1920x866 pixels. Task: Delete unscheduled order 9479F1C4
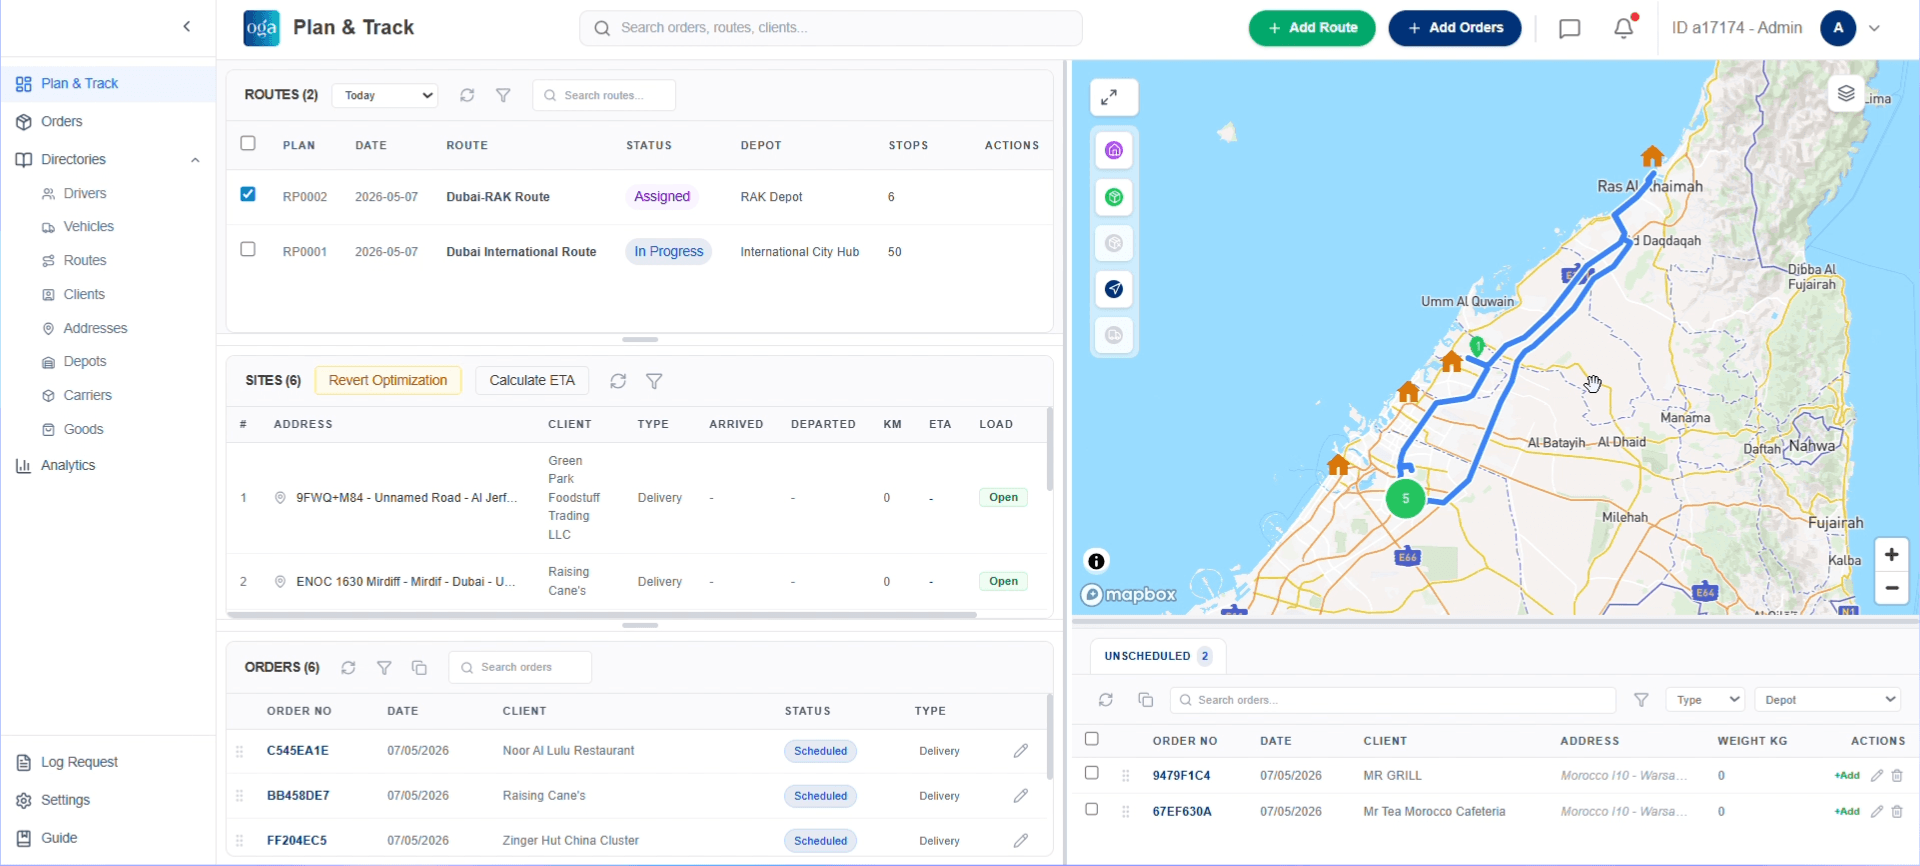1897,776
